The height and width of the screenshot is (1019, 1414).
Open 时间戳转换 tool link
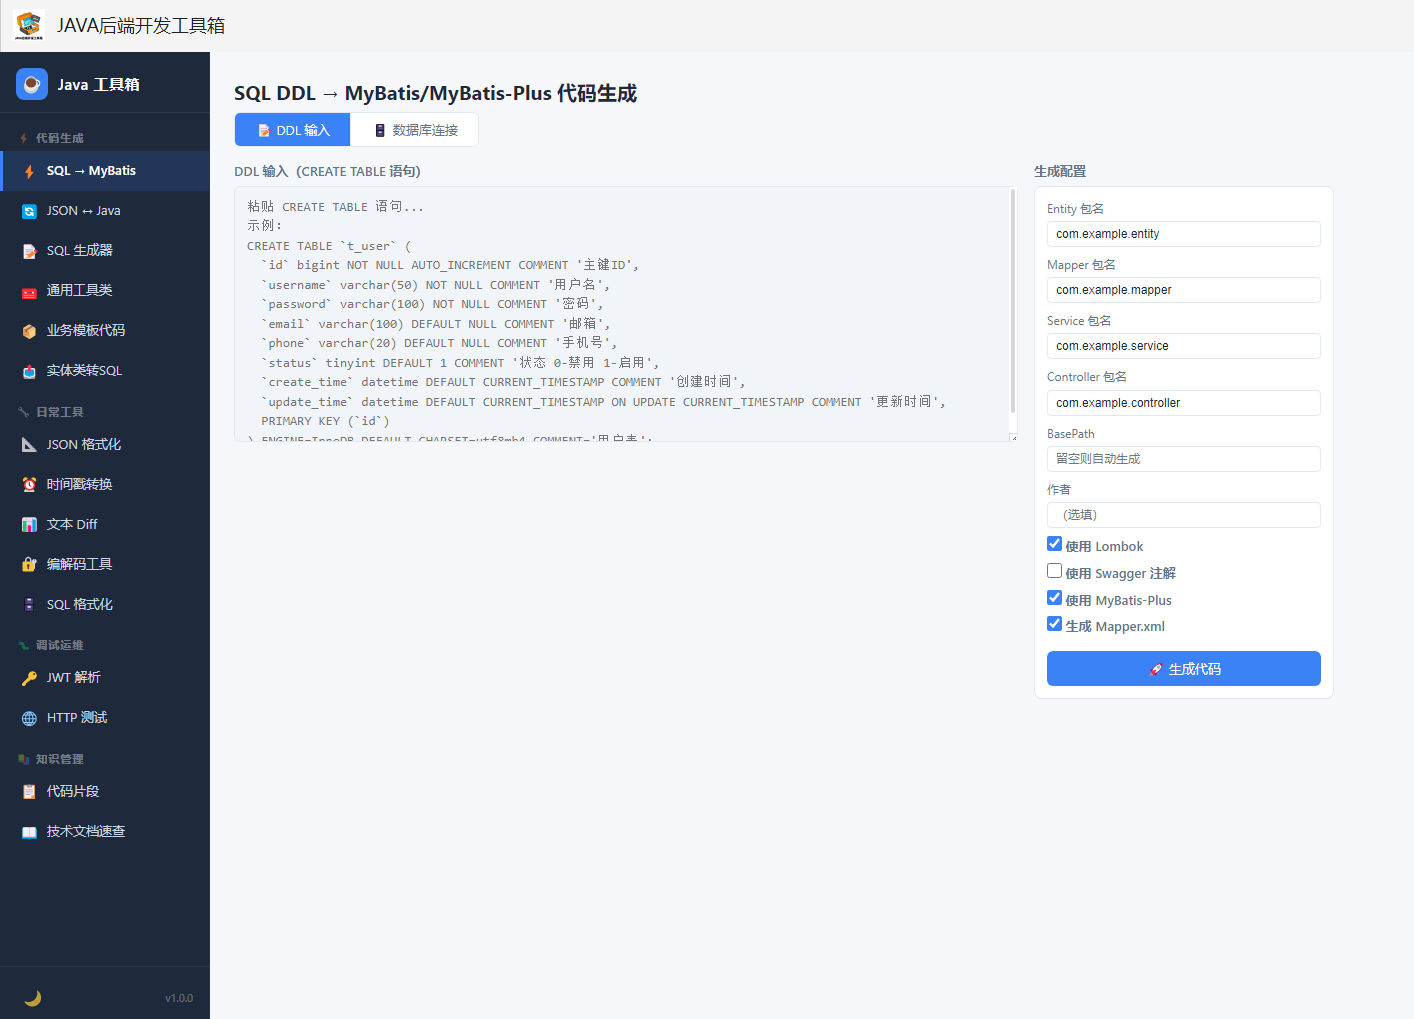[105, 484]
